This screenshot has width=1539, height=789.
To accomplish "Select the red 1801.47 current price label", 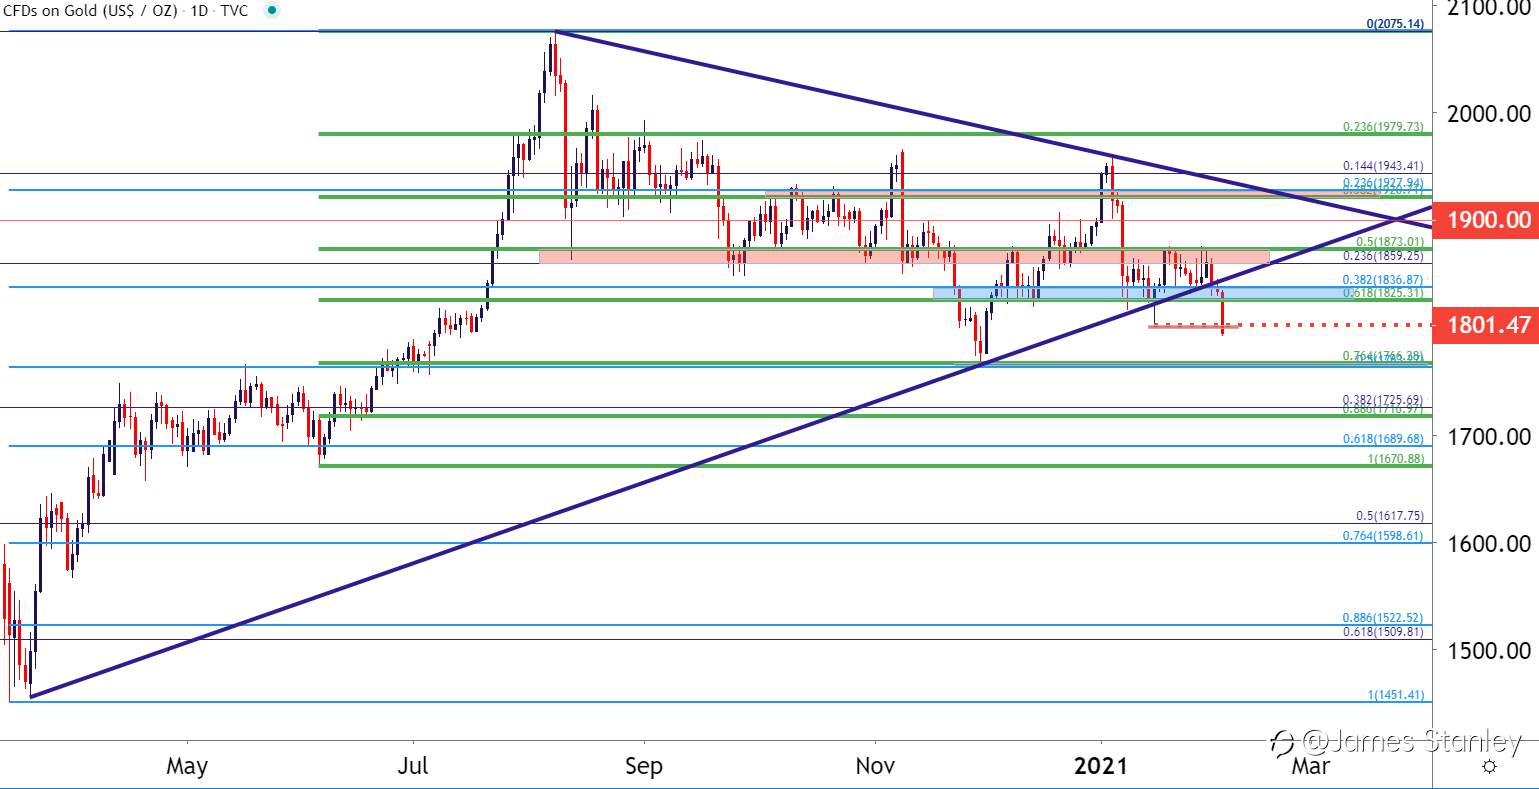I will 1485,325.
